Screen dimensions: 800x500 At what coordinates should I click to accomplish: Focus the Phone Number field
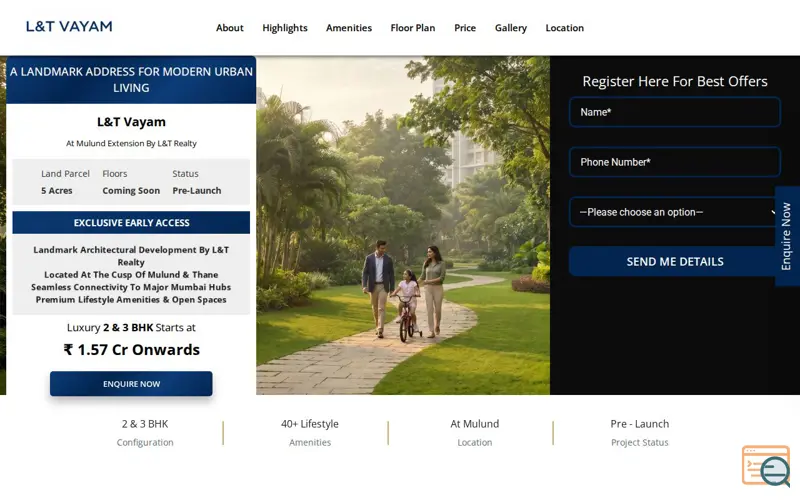click(x=674, y=162)
